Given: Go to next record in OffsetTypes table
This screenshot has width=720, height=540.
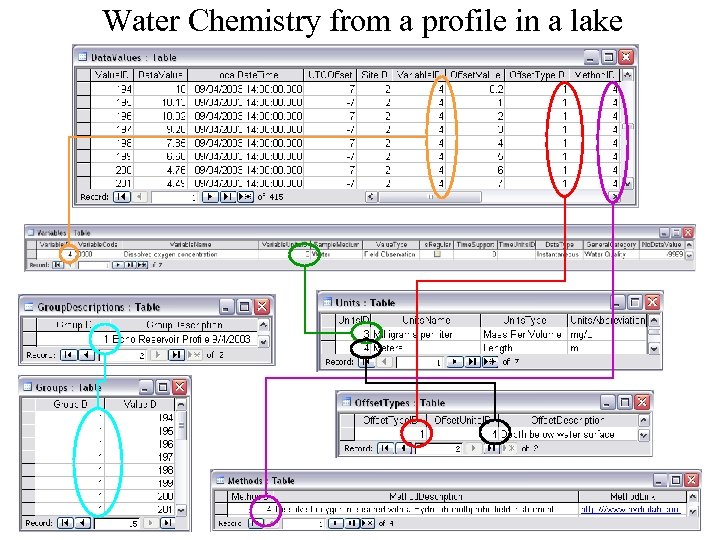Looking at the screenshot, I should (473, 448).
